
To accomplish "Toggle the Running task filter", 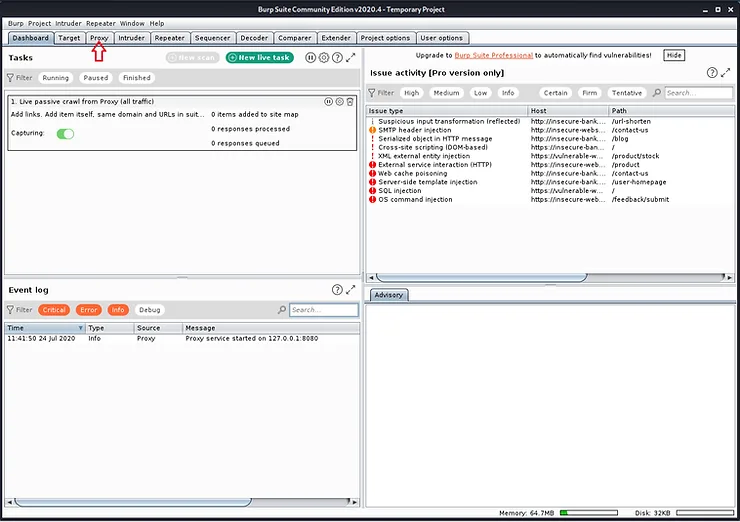I will [55, 78].
